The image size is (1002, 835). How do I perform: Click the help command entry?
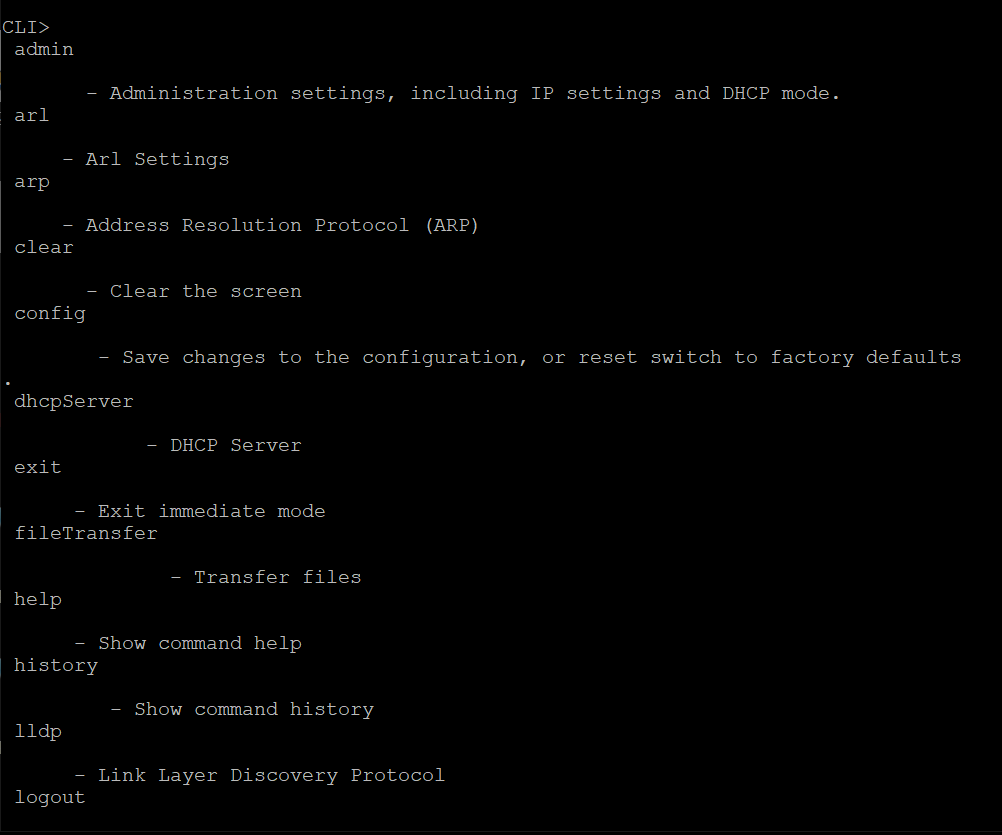click(38, 600)
